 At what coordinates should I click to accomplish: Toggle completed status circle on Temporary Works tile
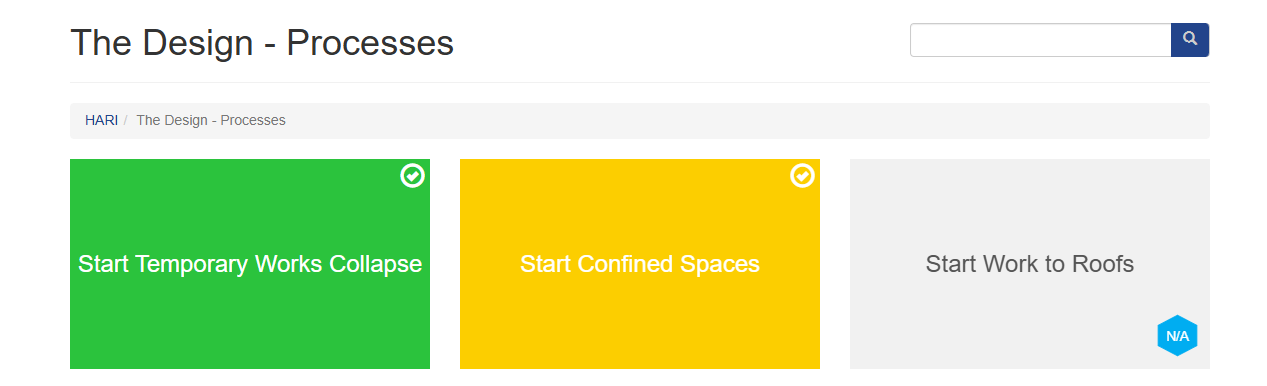pos(413,176)
